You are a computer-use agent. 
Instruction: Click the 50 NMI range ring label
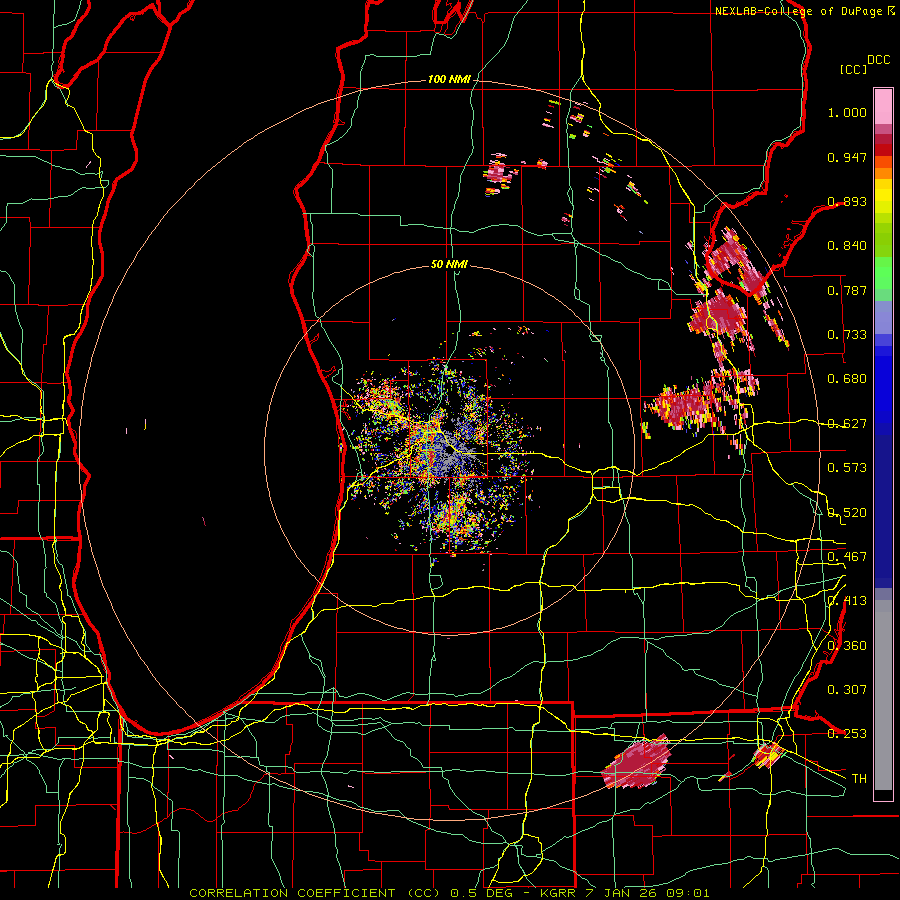click(449, 265)
